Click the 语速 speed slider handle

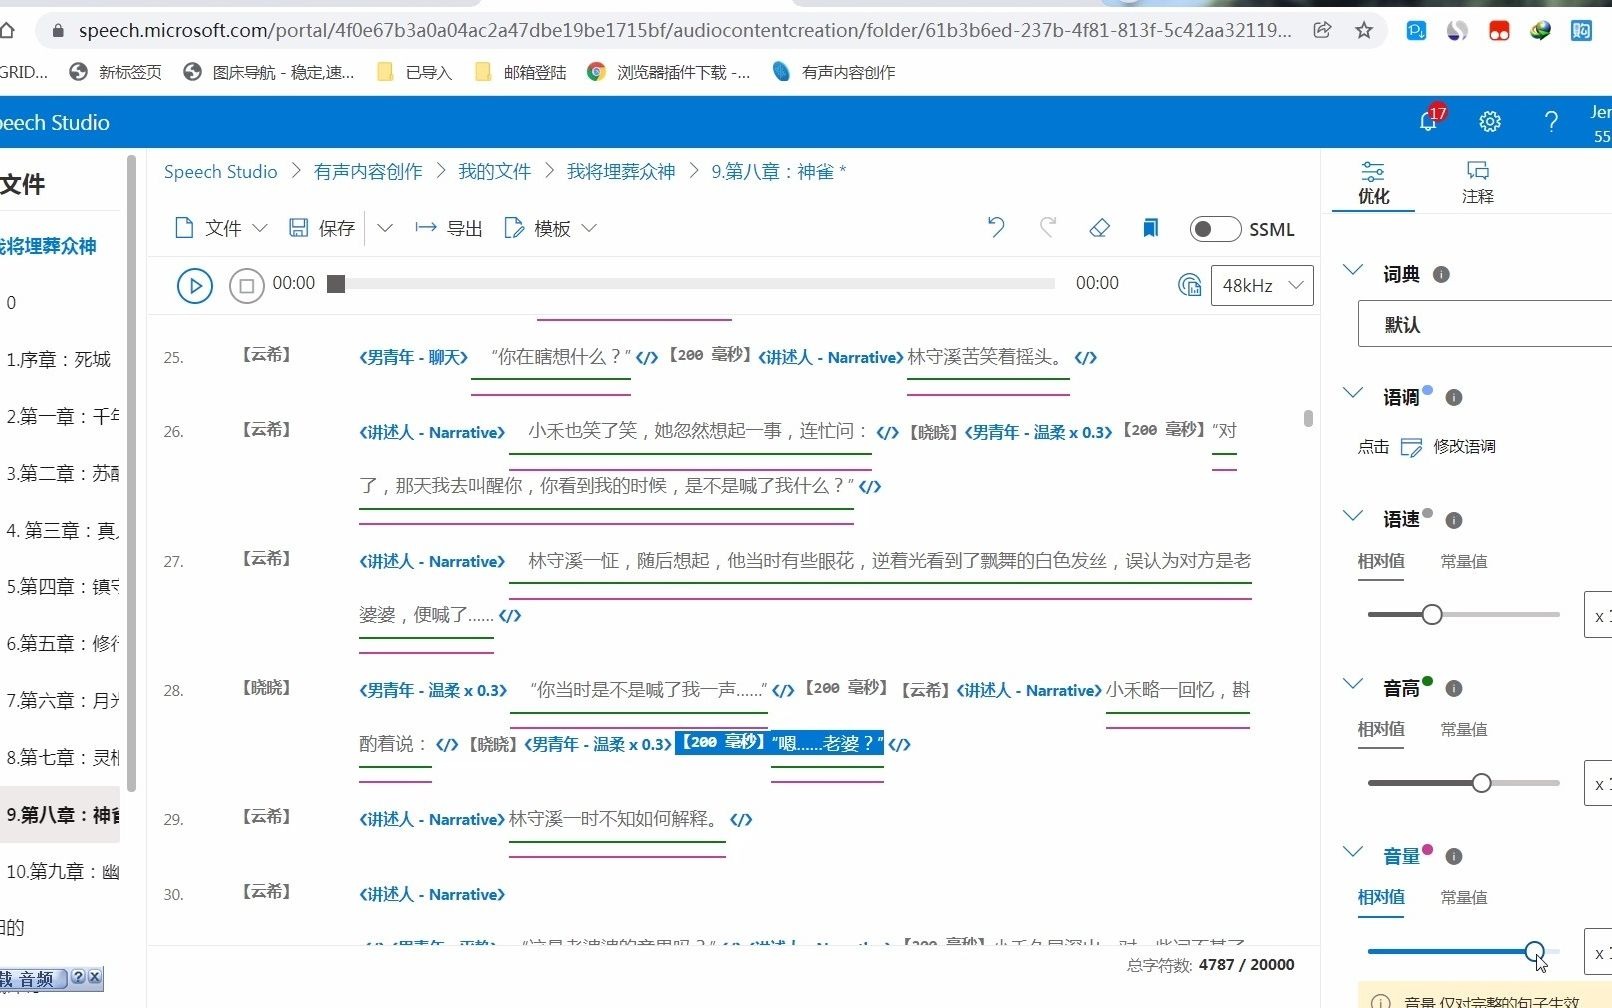tap(1432, 614)
